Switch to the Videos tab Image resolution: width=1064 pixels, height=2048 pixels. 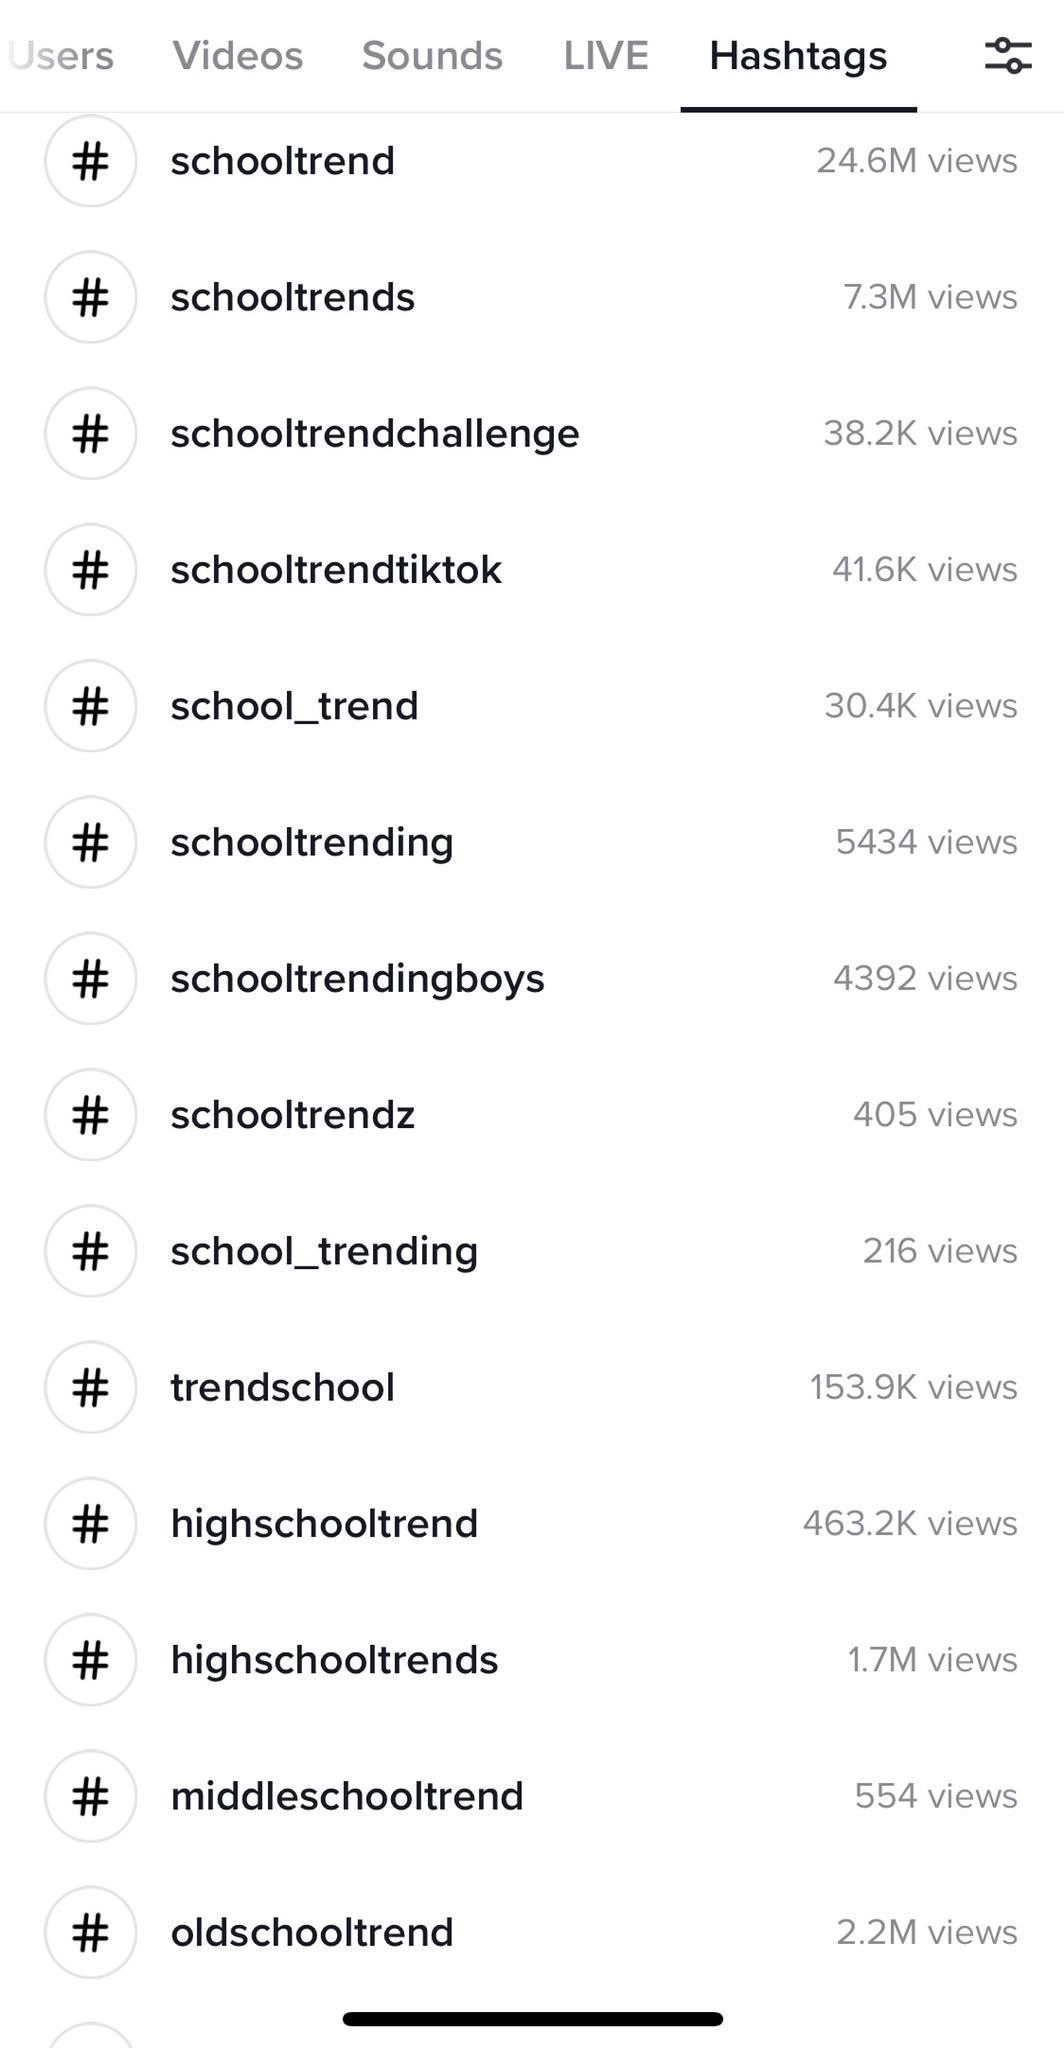coord(238,55)
